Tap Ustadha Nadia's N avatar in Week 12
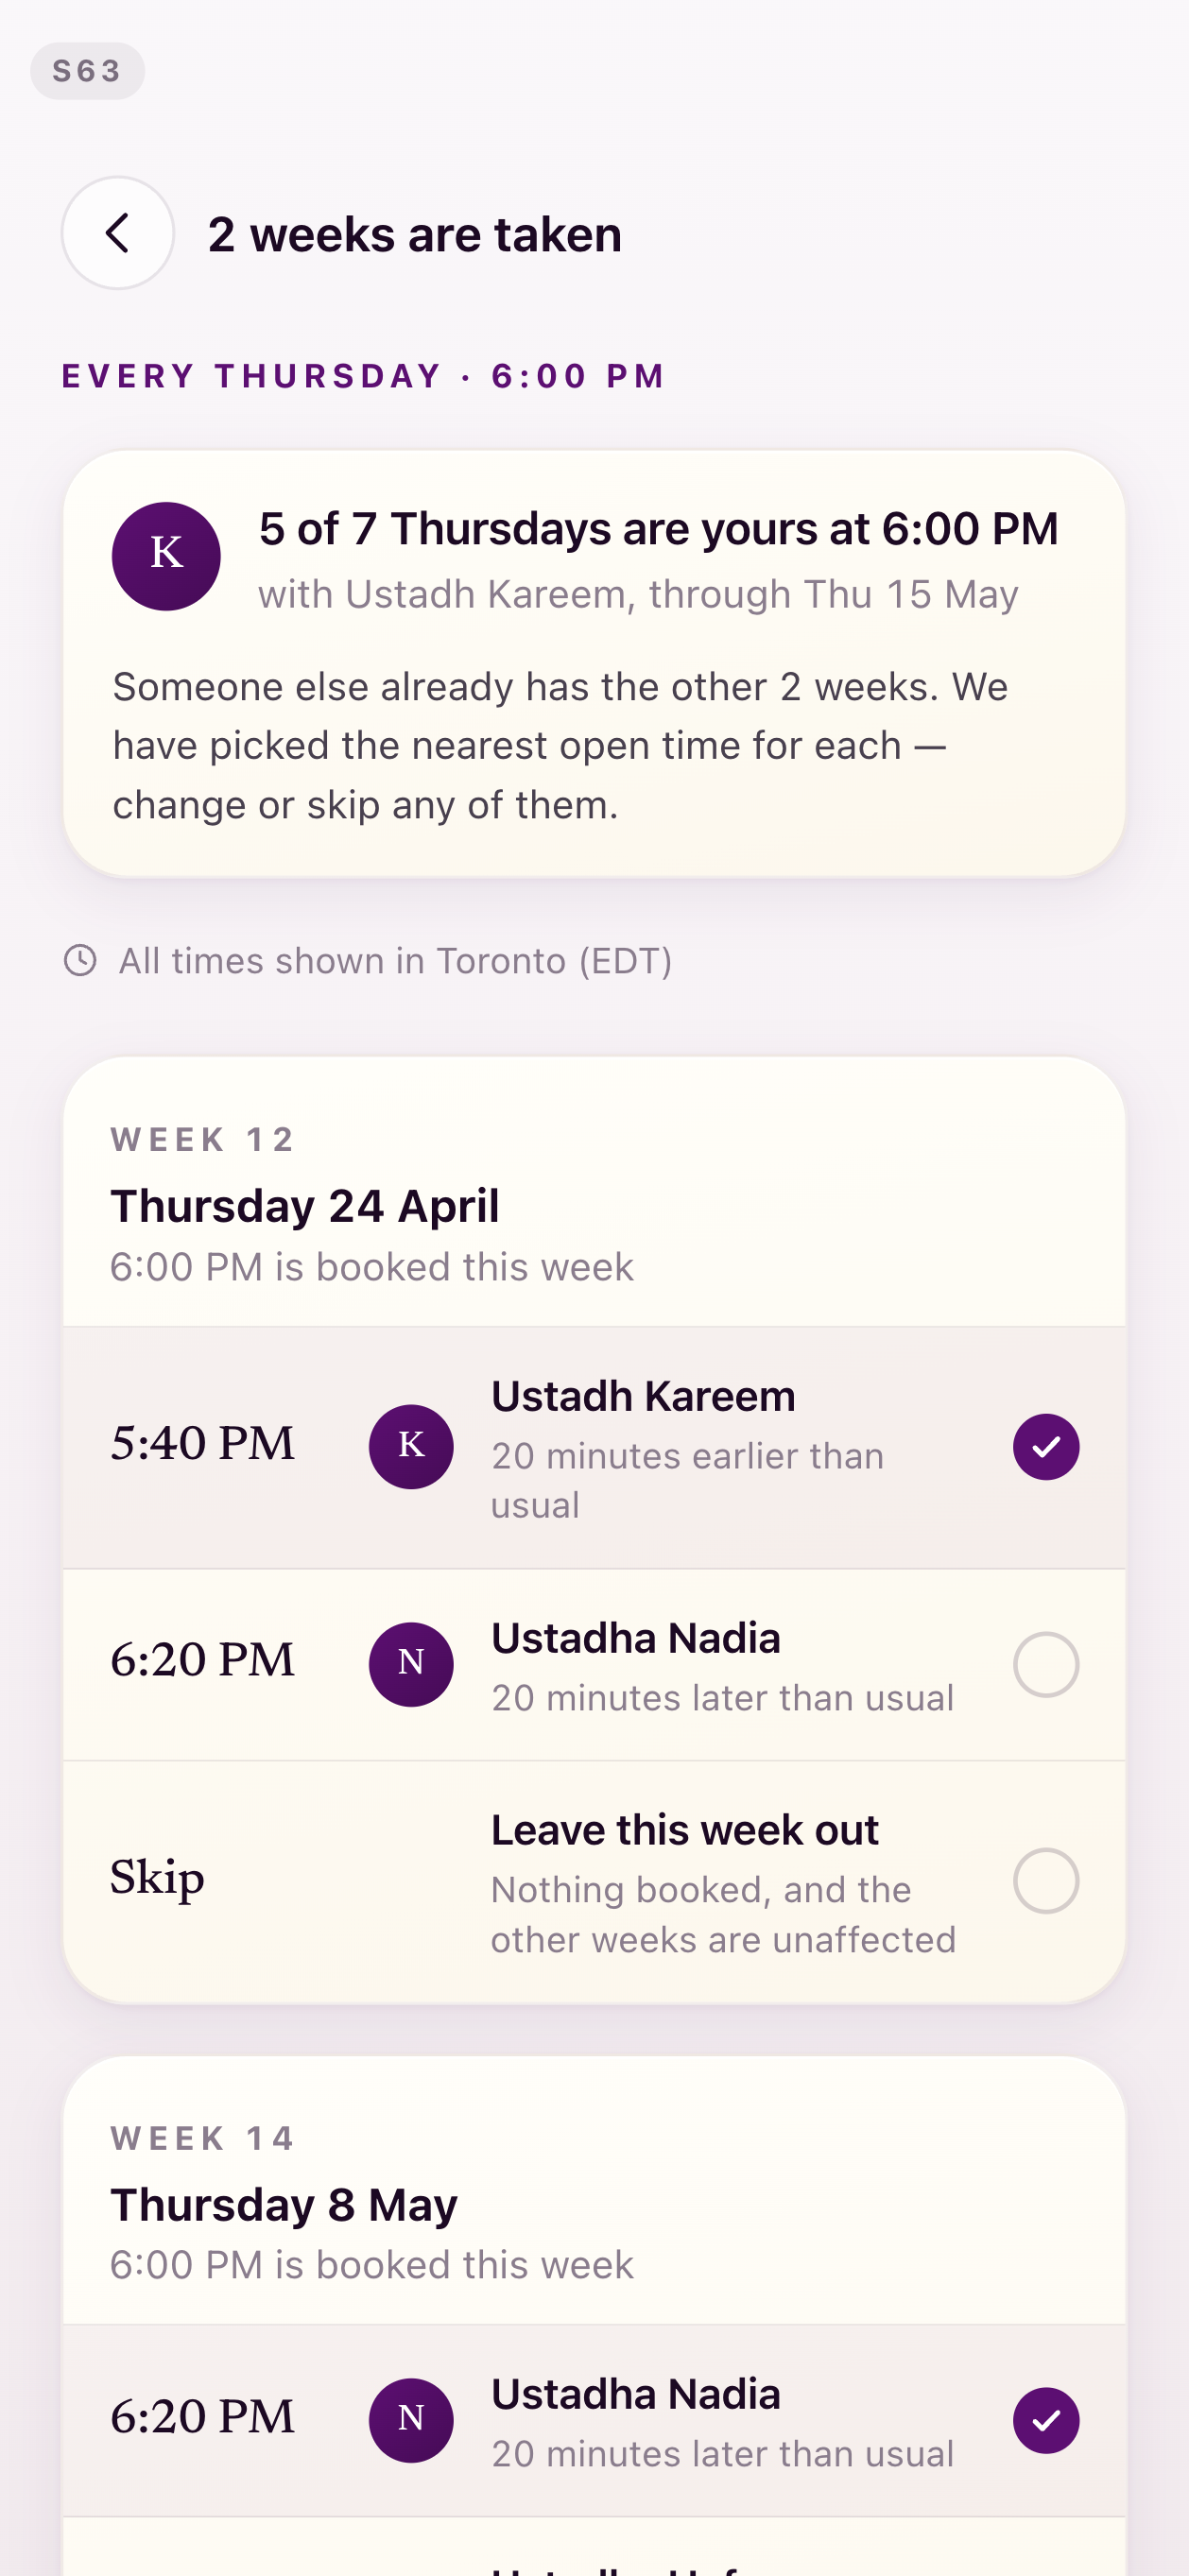Image resolution: width=1189 pixels, height=2576 pixels. 411,1664
